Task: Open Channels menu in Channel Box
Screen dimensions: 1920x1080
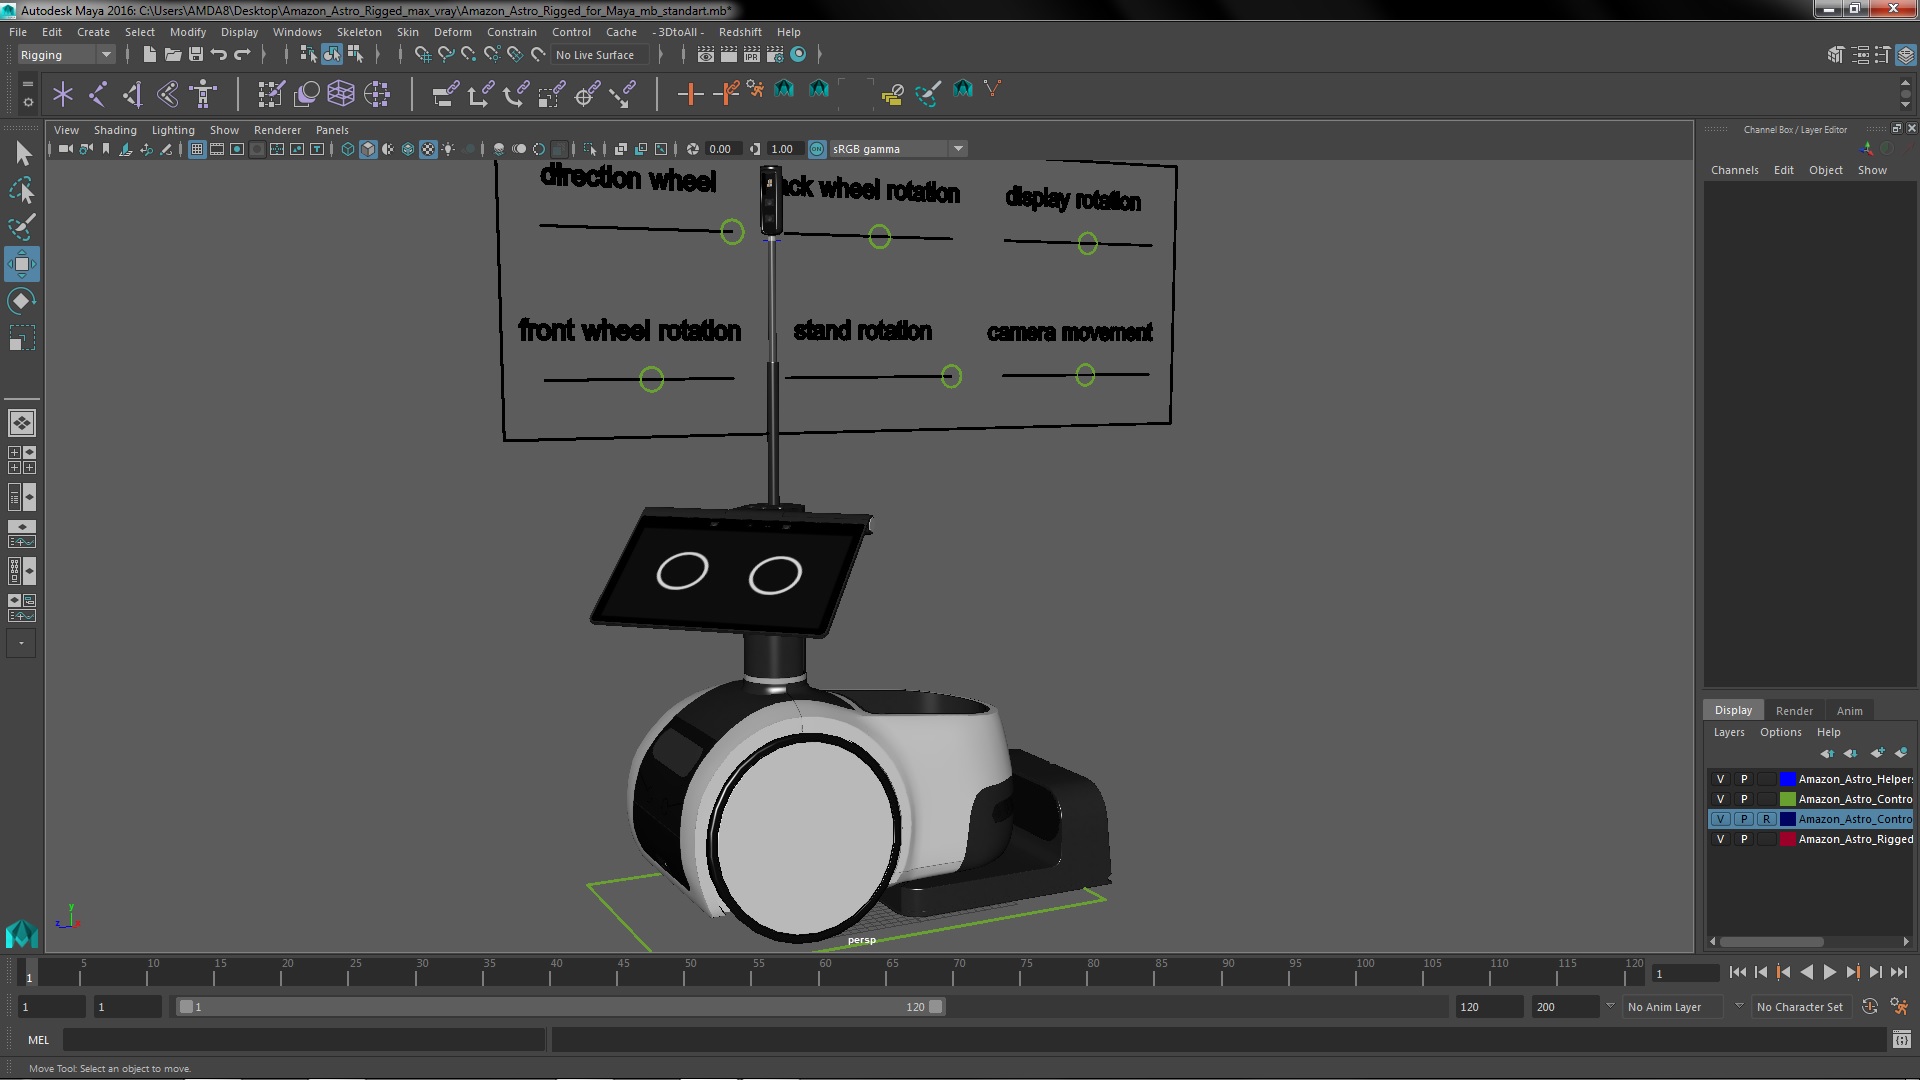Action: pos(1734,170)
